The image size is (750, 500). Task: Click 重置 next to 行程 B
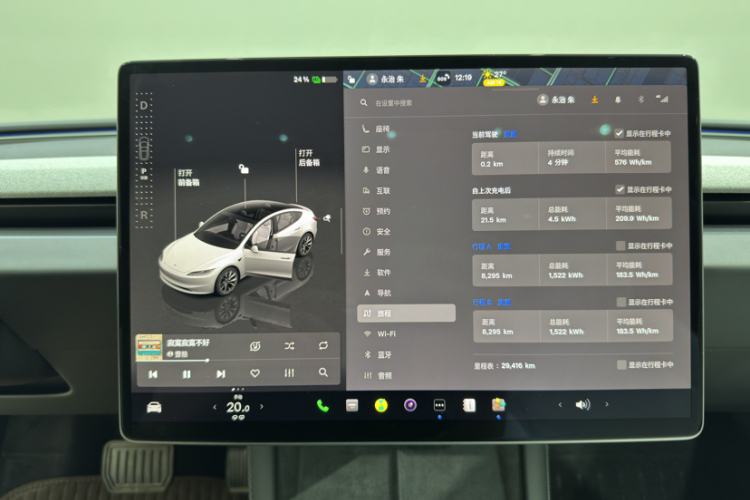pos(504,302)
